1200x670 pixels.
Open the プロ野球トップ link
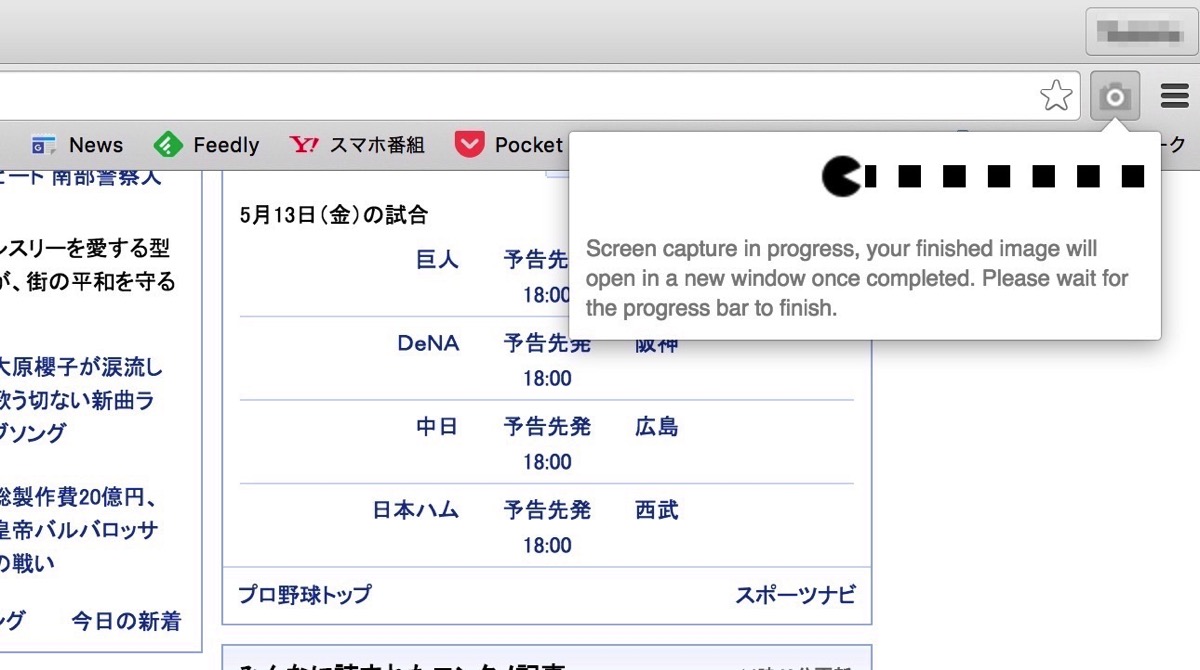(305, 594)
